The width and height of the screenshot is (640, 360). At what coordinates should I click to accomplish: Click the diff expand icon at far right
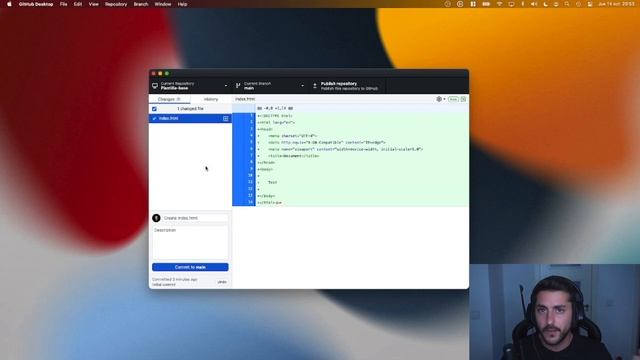[x=463, y=99]
